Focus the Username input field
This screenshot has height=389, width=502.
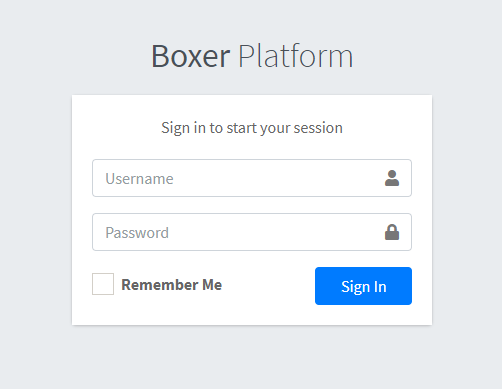(x=252, y=178)
